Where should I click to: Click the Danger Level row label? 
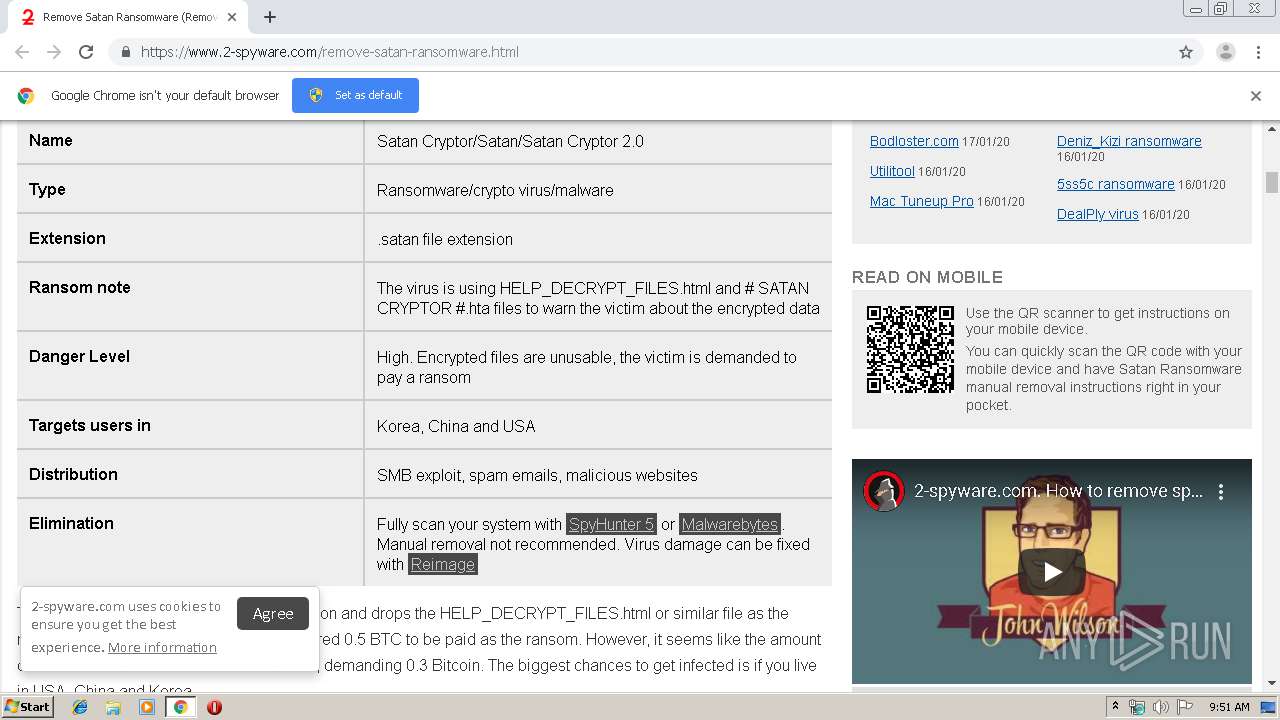[79, 356]
